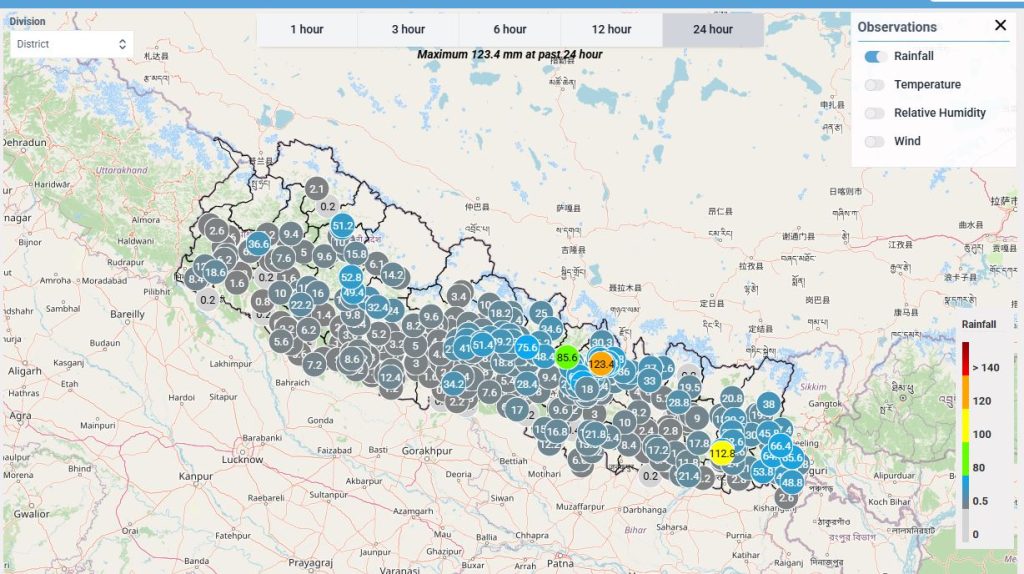Image resolution: width=1024 pixels, height=574 pixels.
Task: Click the blue 53.8 rainfall marker
Action: point(763,471)
